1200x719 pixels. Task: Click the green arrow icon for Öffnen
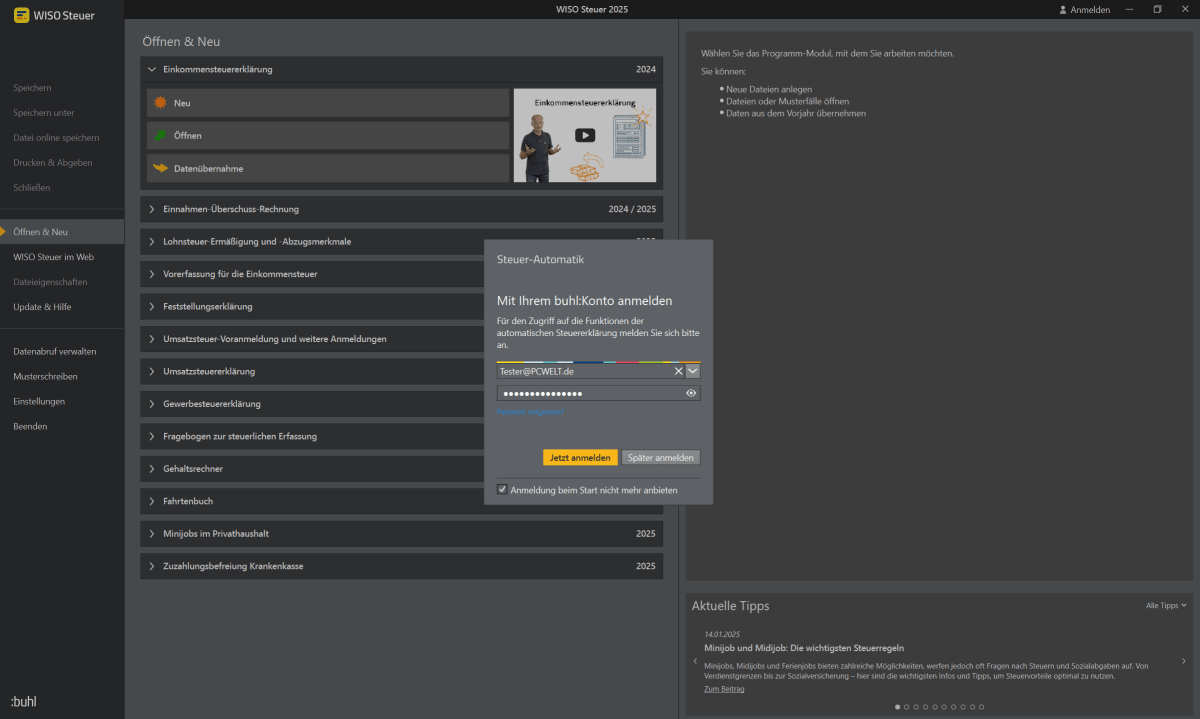point(159,135)
